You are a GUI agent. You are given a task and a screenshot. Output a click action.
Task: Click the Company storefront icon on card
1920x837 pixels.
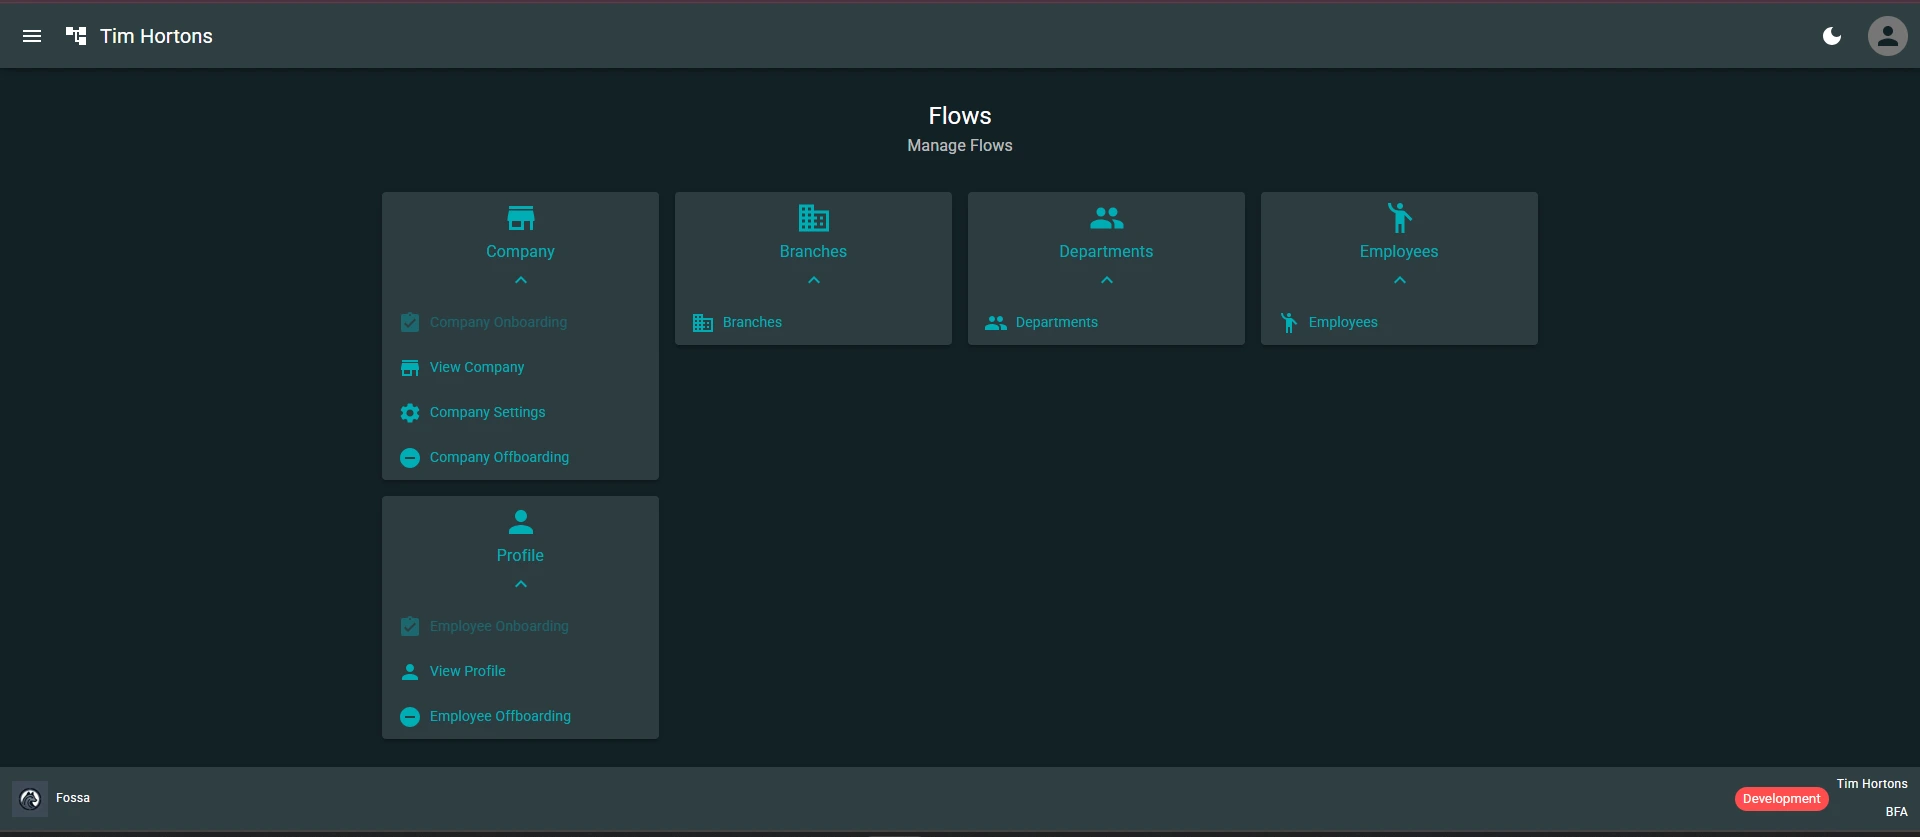(520, 218)
